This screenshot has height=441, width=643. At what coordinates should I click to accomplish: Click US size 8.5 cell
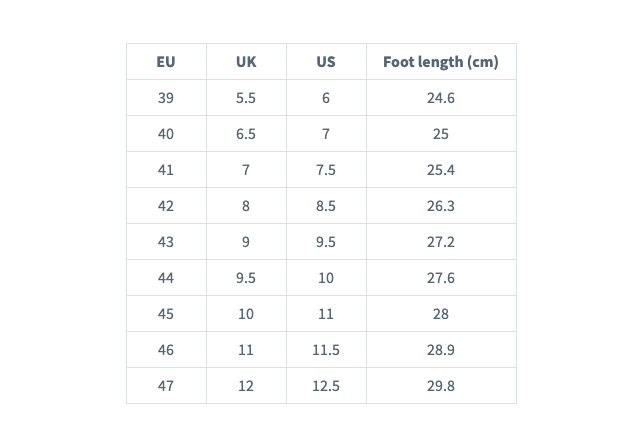[x=326, y=206]
